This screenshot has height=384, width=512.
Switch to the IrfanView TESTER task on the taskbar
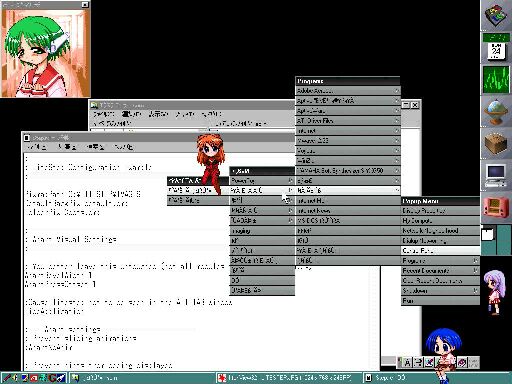click(289, 378)
